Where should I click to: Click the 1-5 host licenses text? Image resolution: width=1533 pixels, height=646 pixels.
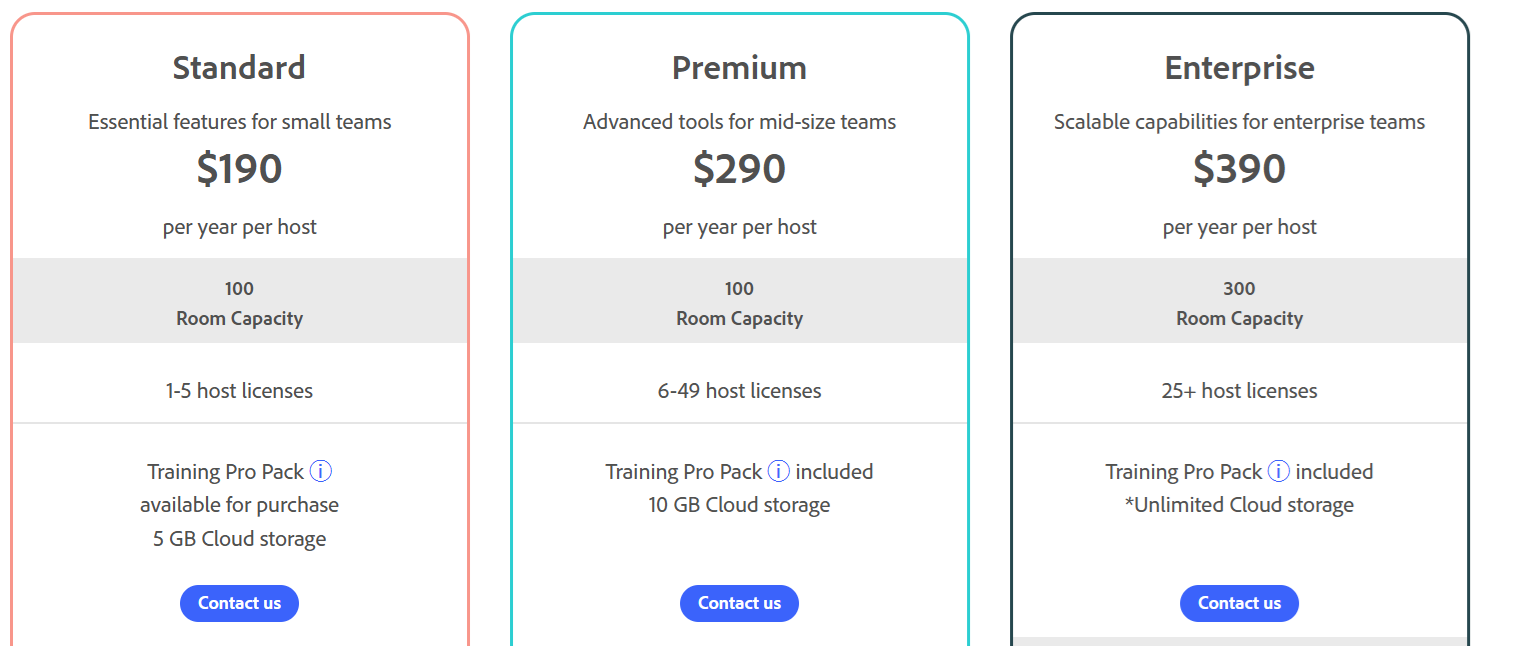pos(239,391)
